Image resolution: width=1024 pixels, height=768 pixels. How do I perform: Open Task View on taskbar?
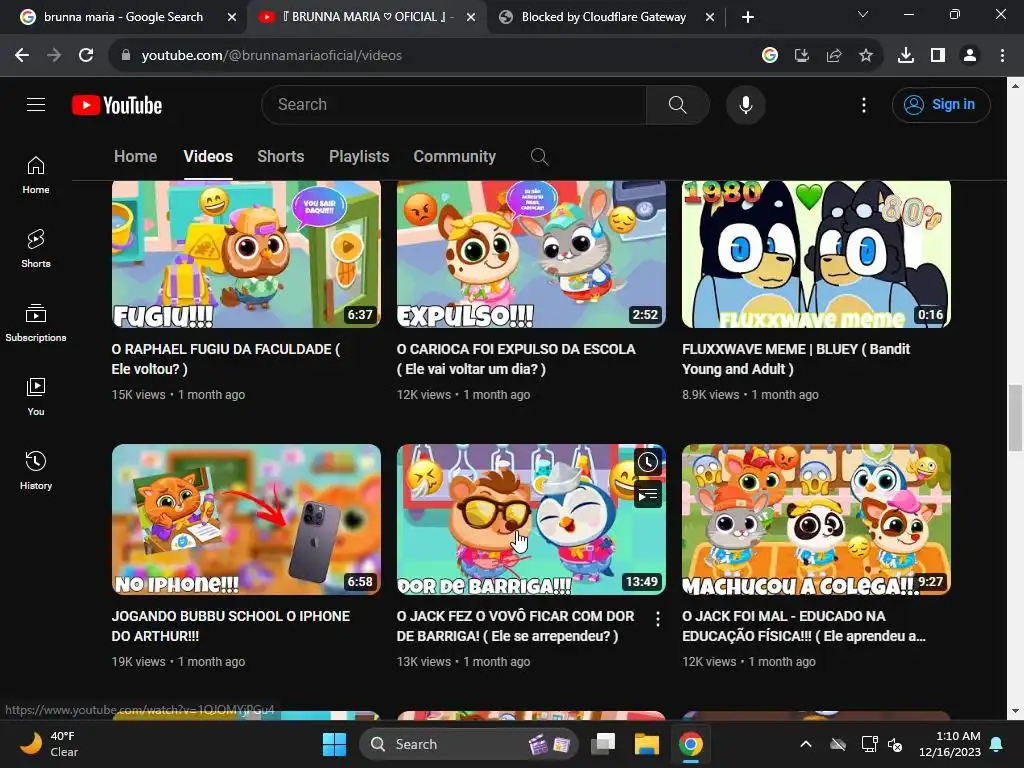point(603,744)
